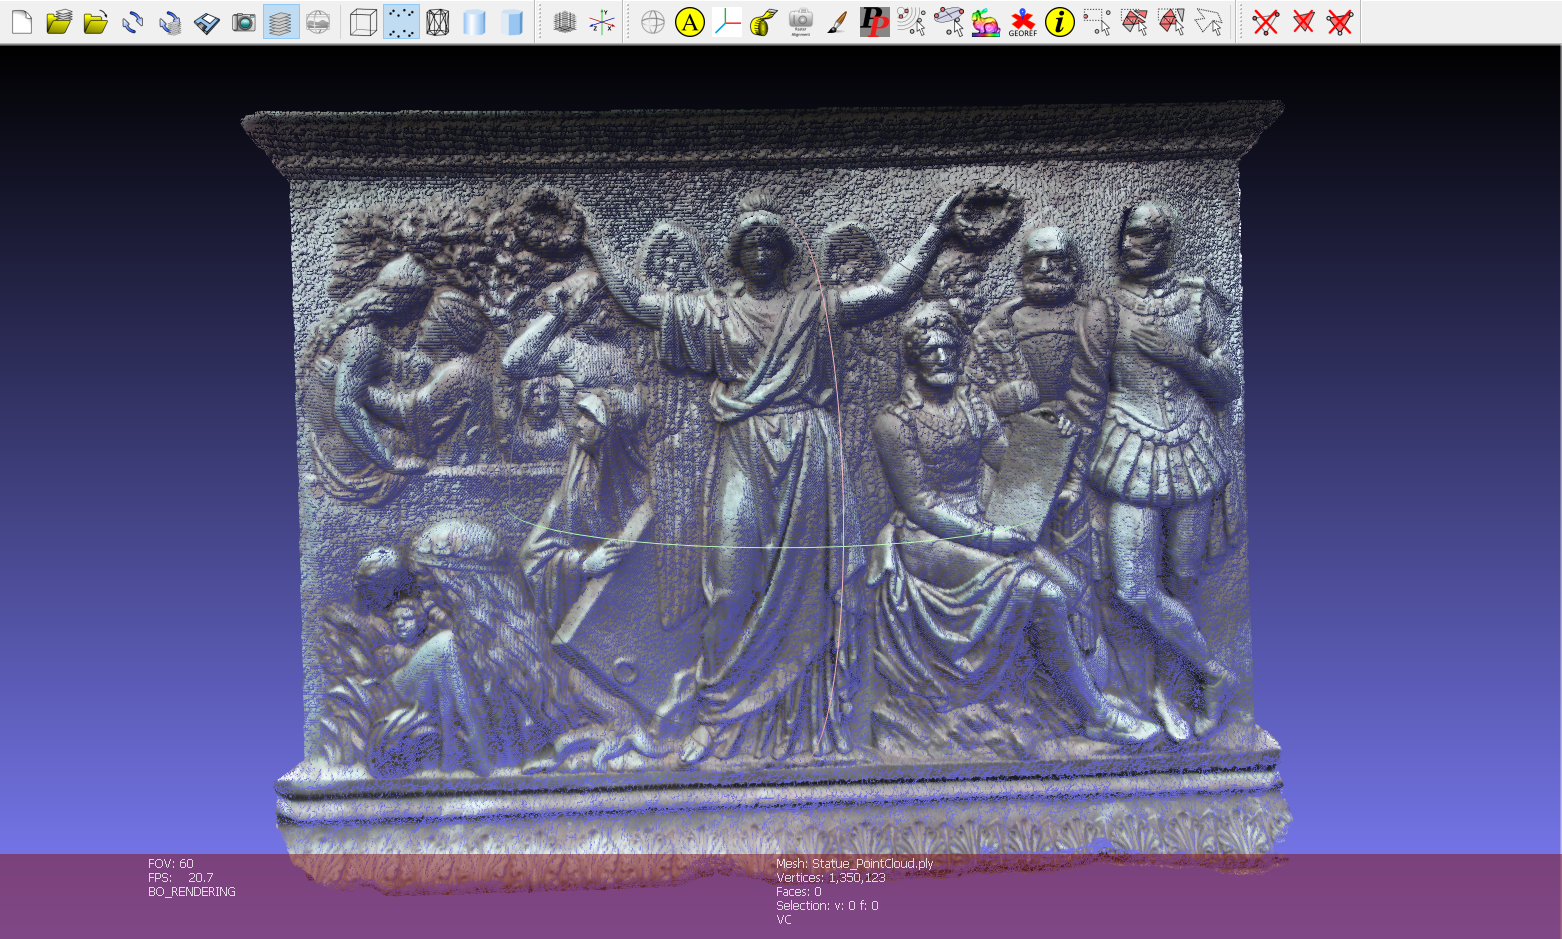Click the 'Selection: v: 0 f: 0' text
The width and height of the screenshot is (1562, 939).
(x=827, y=906)
